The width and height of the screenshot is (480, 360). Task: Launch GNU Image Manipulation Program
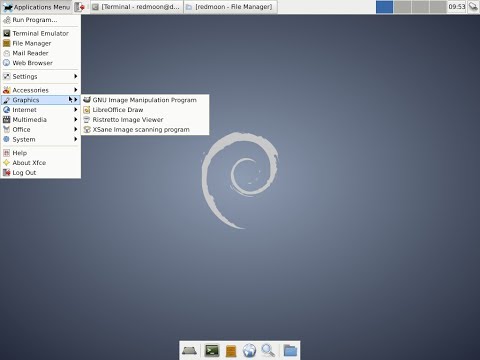click(x=145, y=100)
